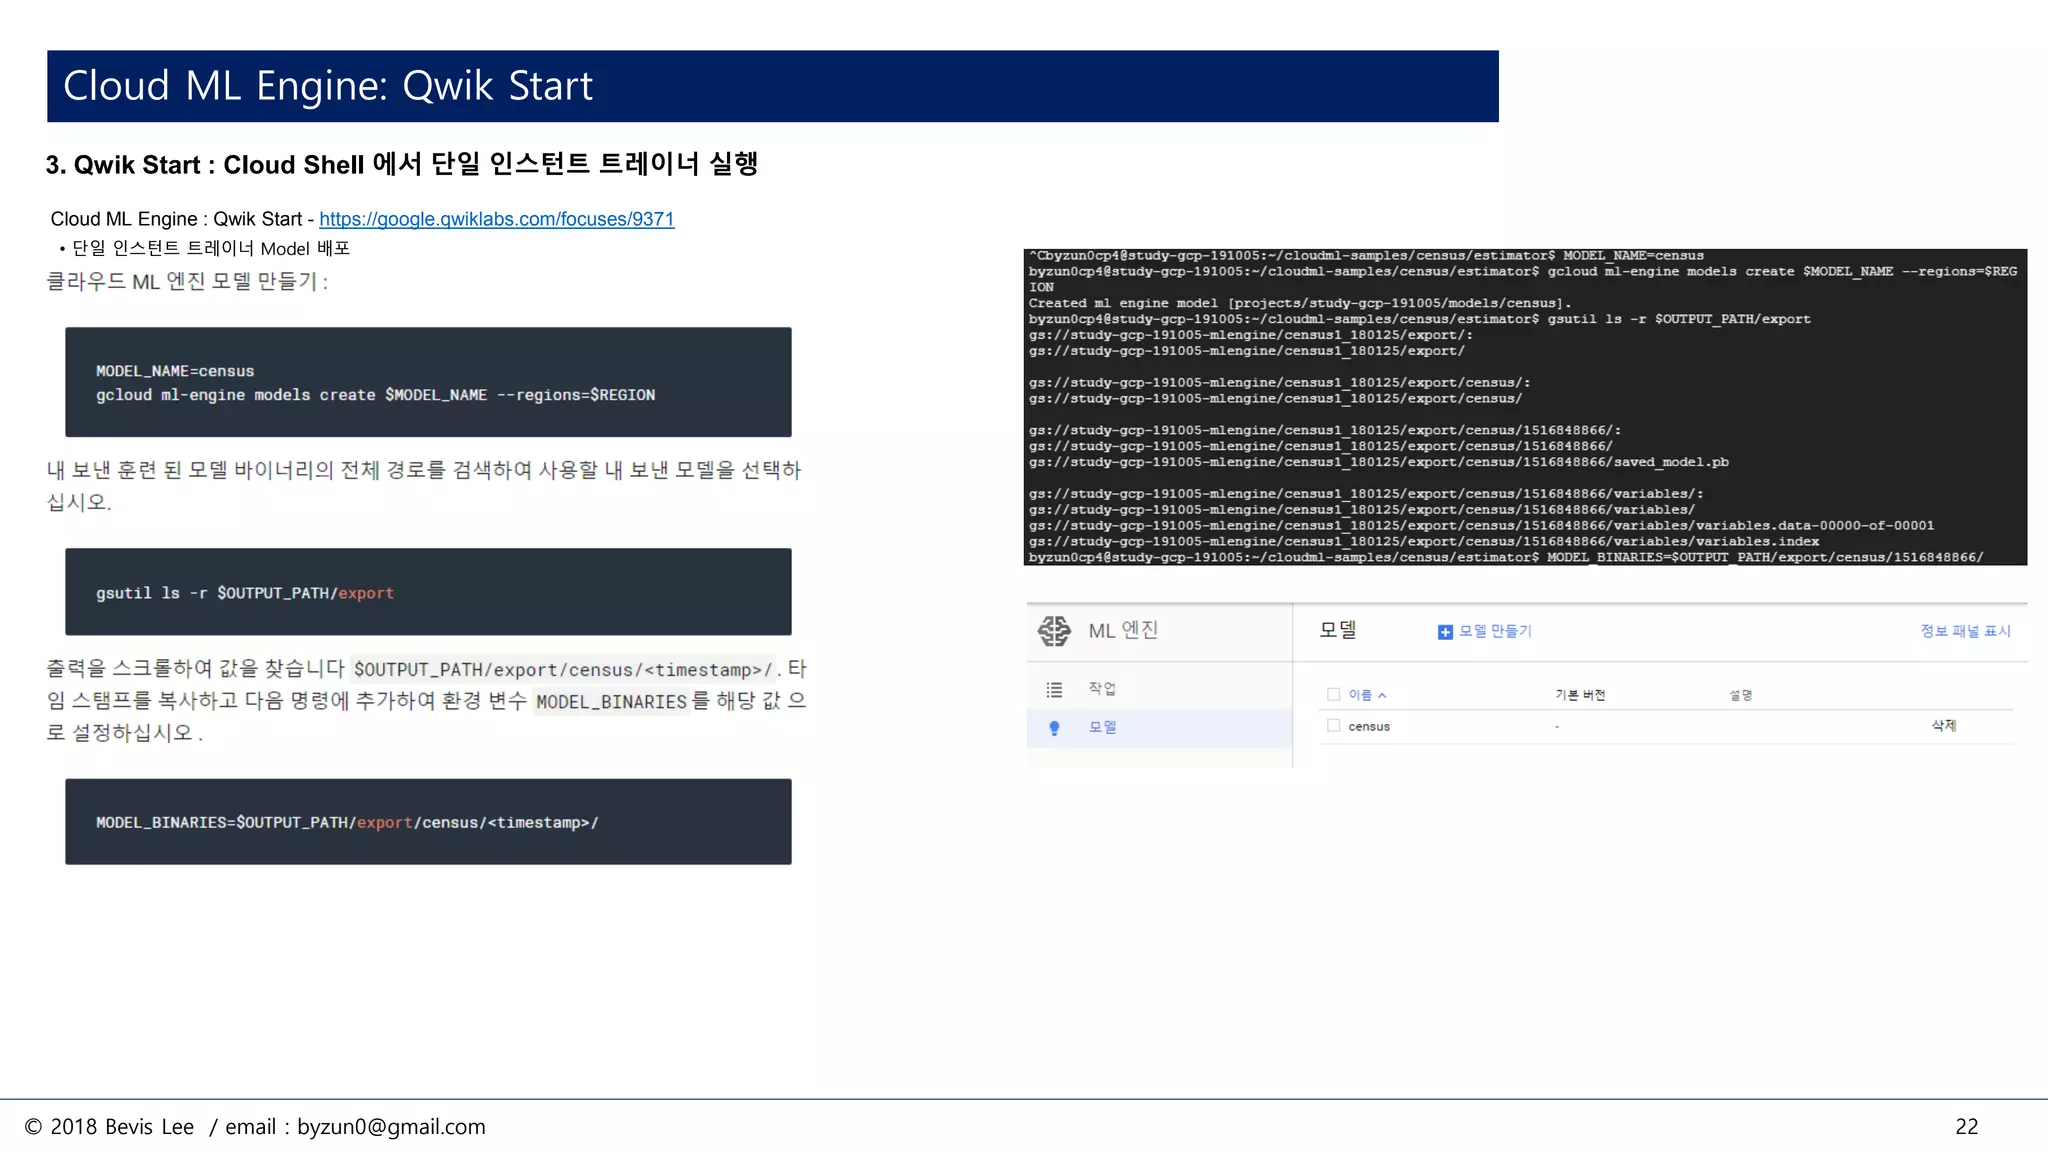Click the page number 22
Viewport: 2048px width, 1152px height.
[x=1967, y=1127]
